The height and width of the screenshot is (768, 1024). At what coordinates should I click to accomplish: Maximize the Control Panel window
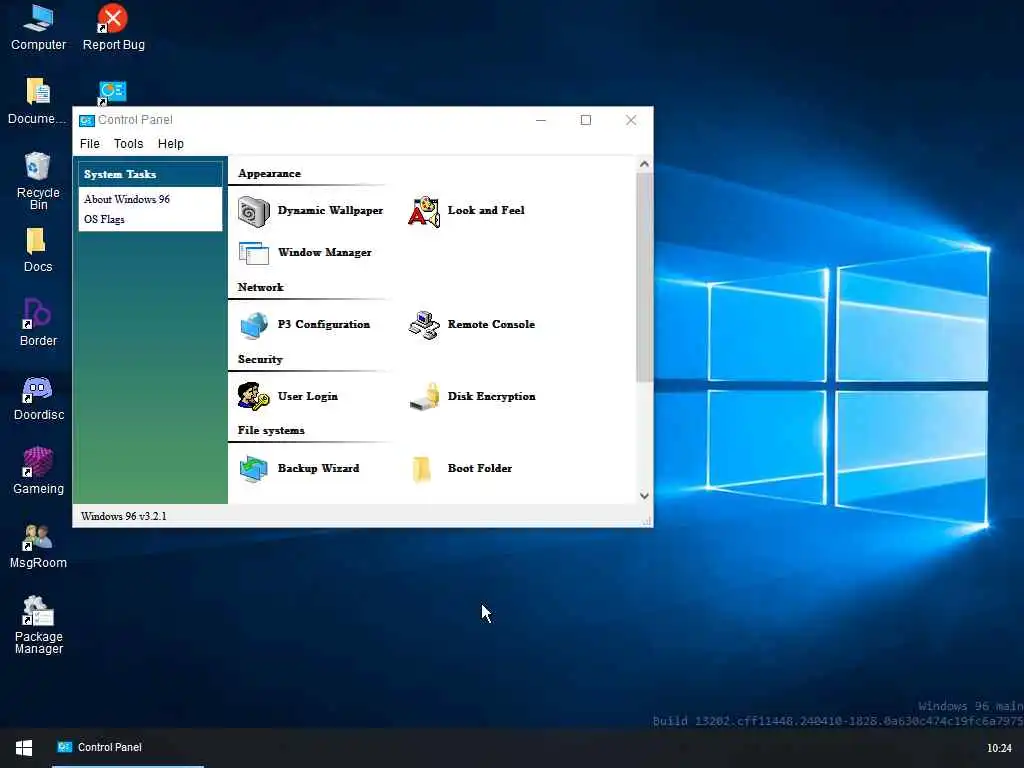click(586, 120)
